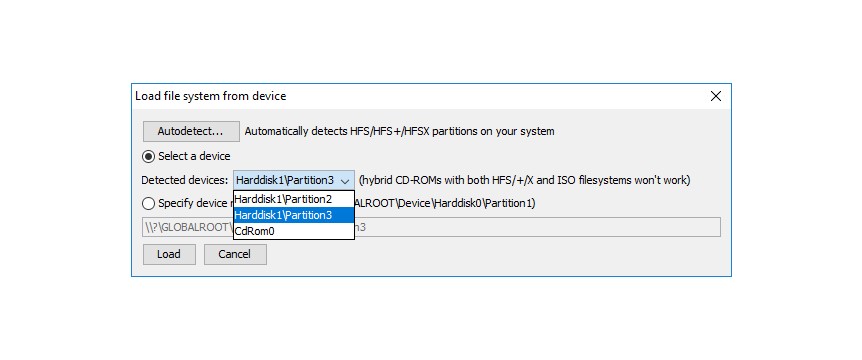Enable the "Specify device name" radio button
This screenshot has width=862, height=360.
[148, 203]
